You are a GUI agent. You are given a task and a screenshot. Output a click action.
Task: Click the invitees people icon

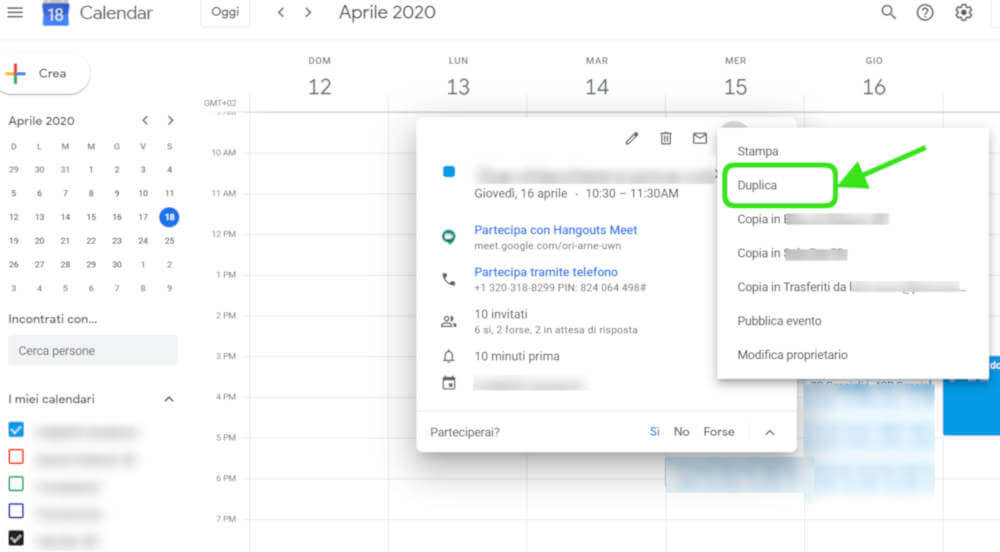[x=449, y=321]
